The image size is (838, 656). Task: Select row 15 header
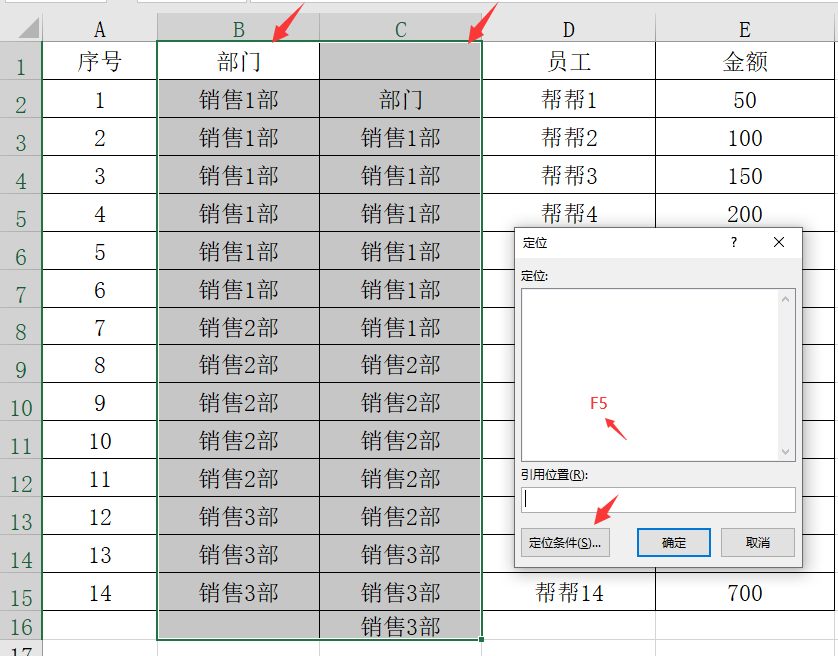coord(21,592)
